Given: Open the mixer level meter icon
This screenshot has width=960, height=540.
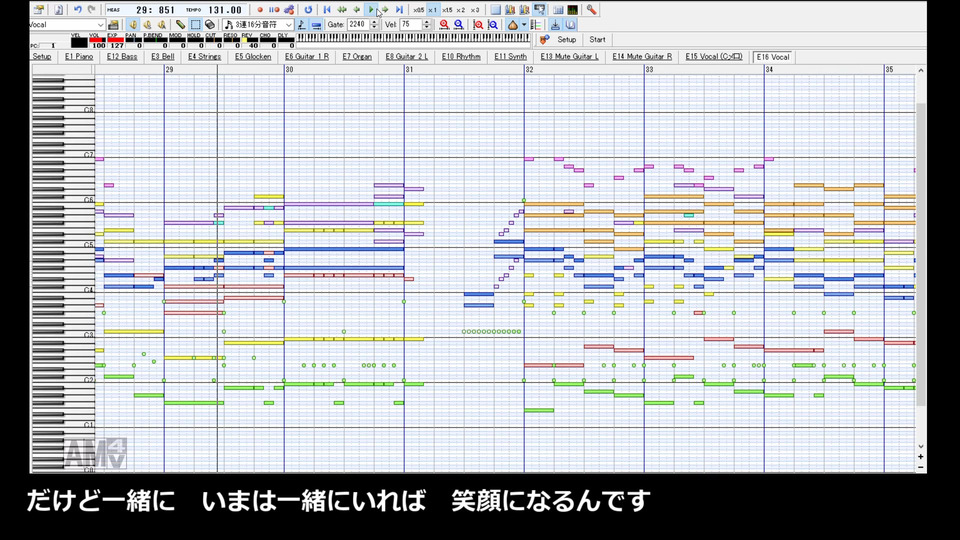Looking at the screenshot, I should click(572, 10).
